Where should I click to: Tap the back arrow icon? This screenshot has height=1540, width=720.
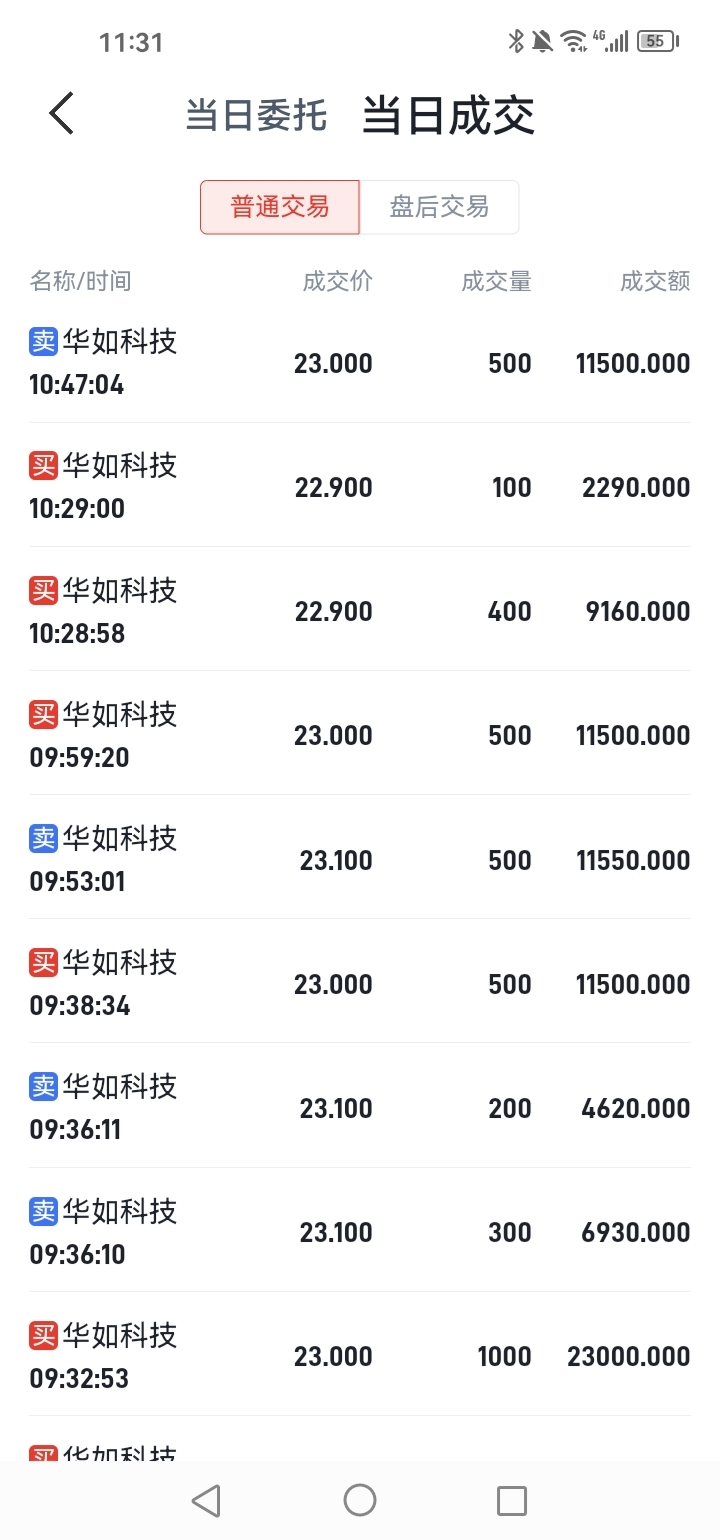click(x=62, y=113)
